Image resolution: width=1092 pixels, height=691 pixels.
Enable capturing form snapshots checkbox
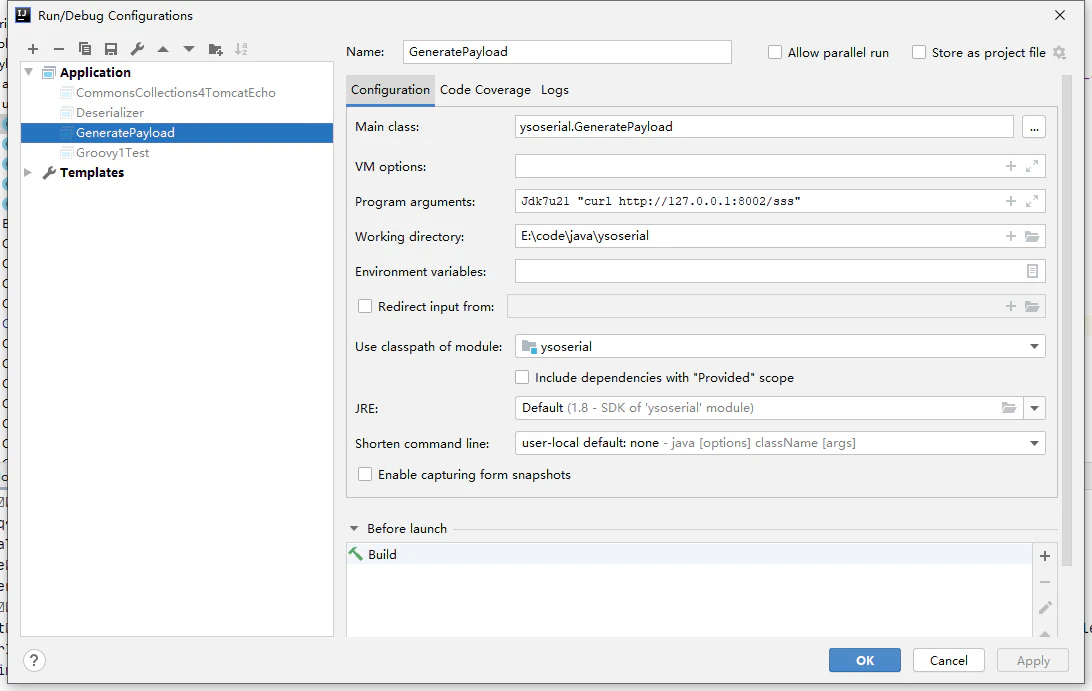point(364,474)
